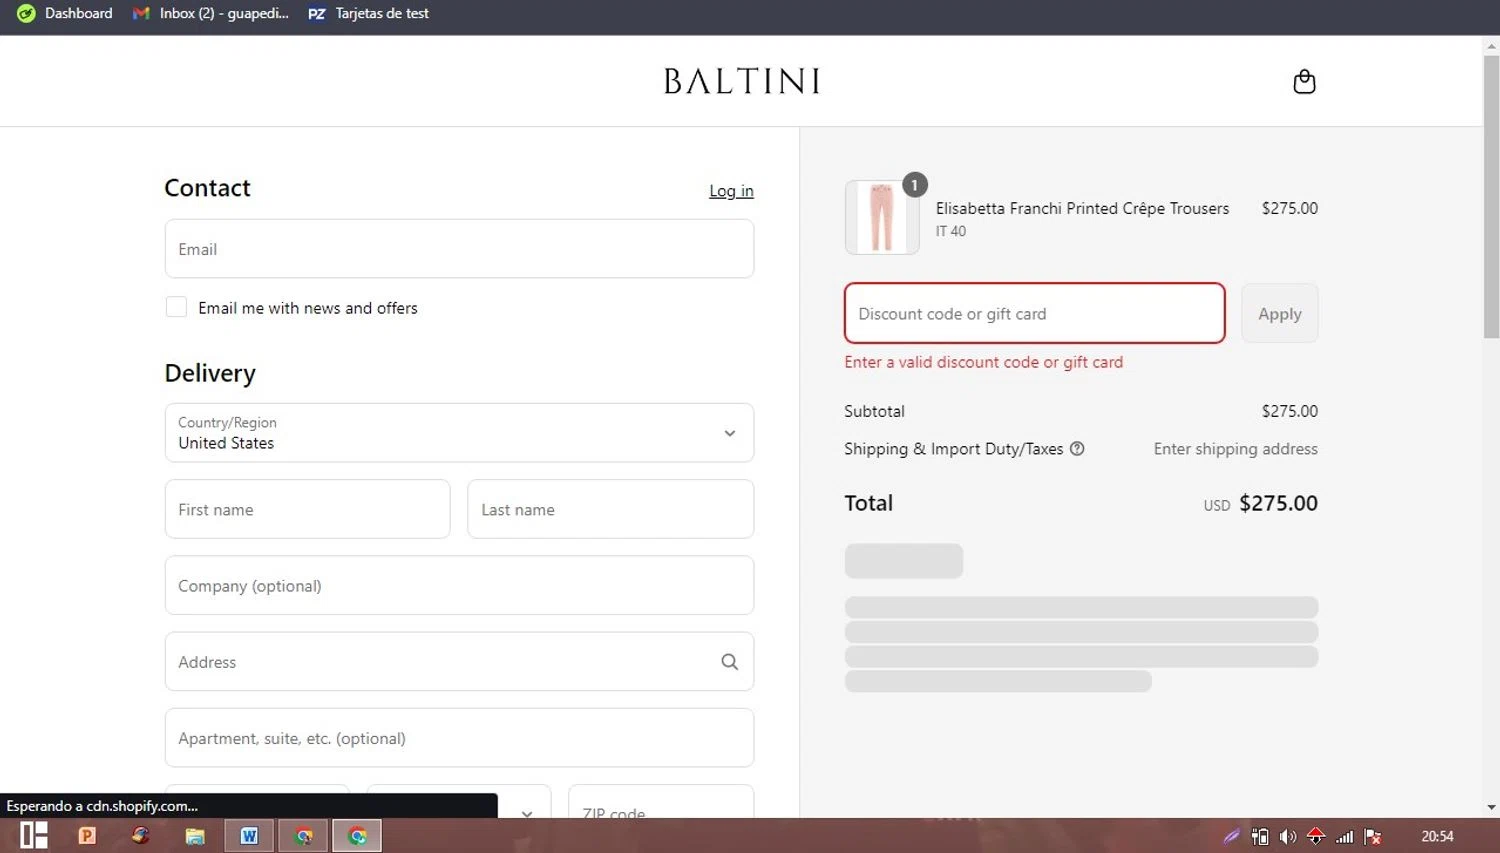Click the page vertical scrollbar thumb
The width and height of the screenshot is (1500, 853).
tap(1491, 197)
